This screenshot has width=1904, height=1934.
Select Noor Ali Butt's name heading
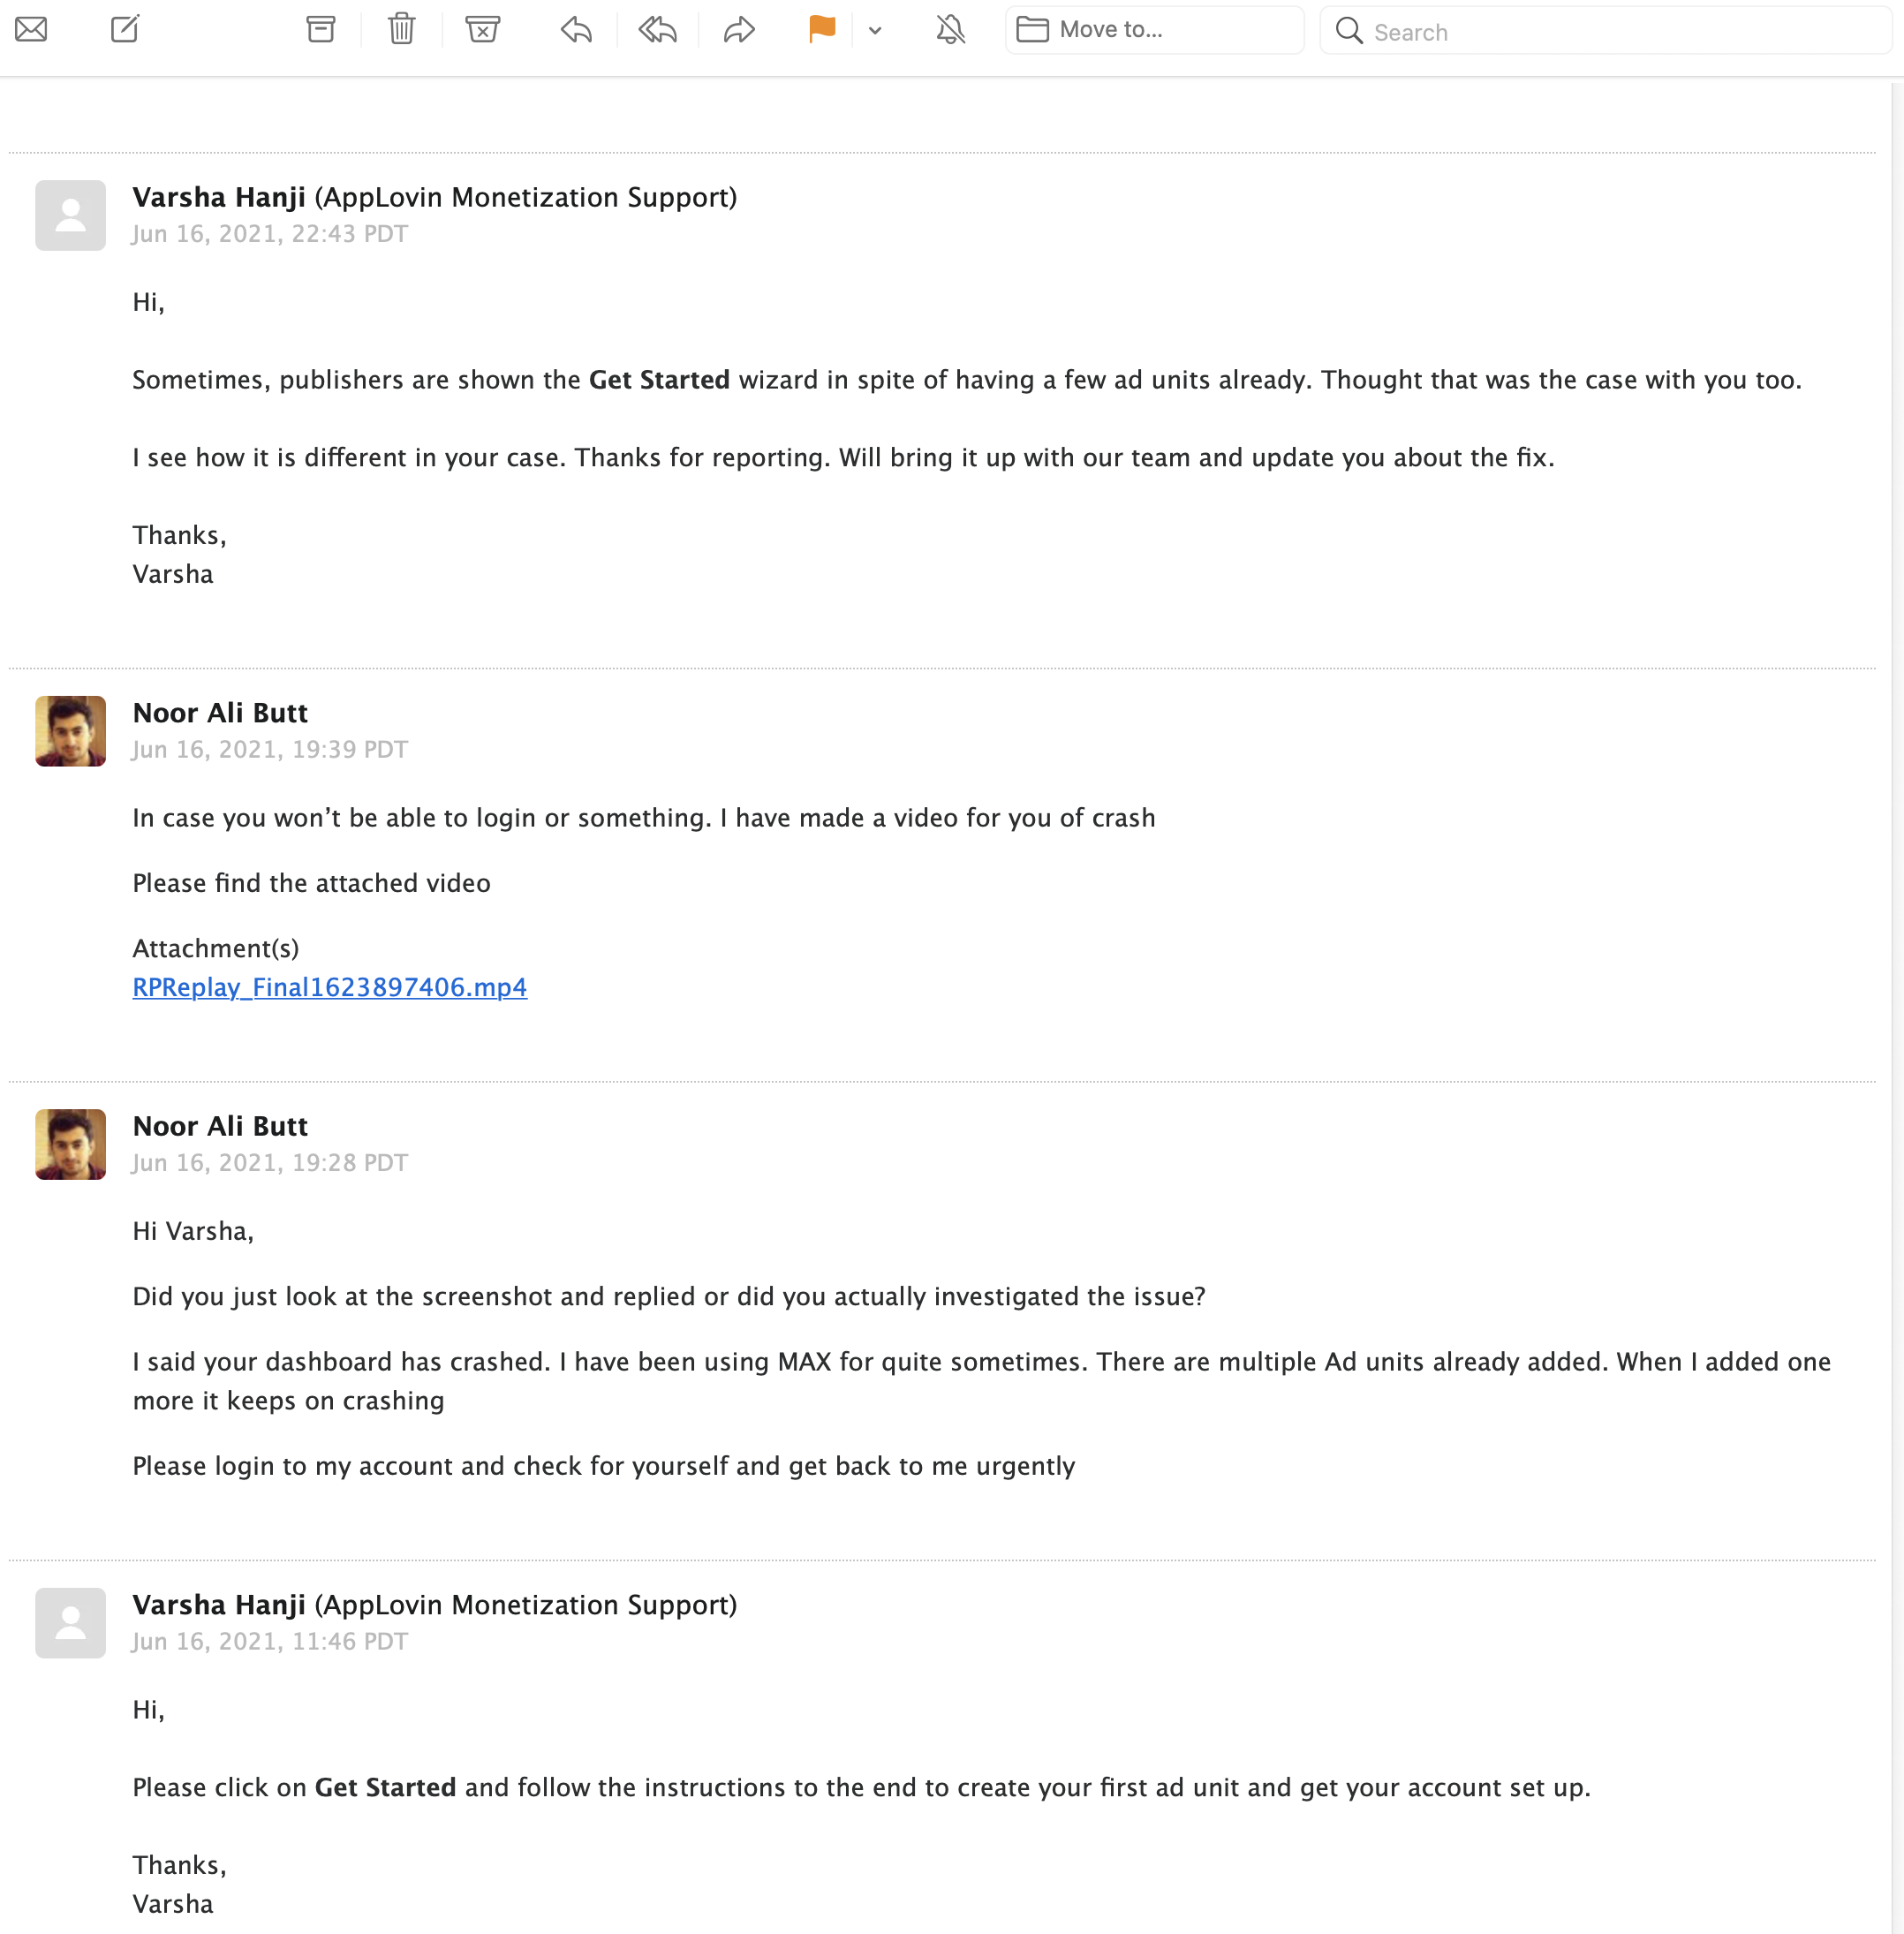pos(219,713)
